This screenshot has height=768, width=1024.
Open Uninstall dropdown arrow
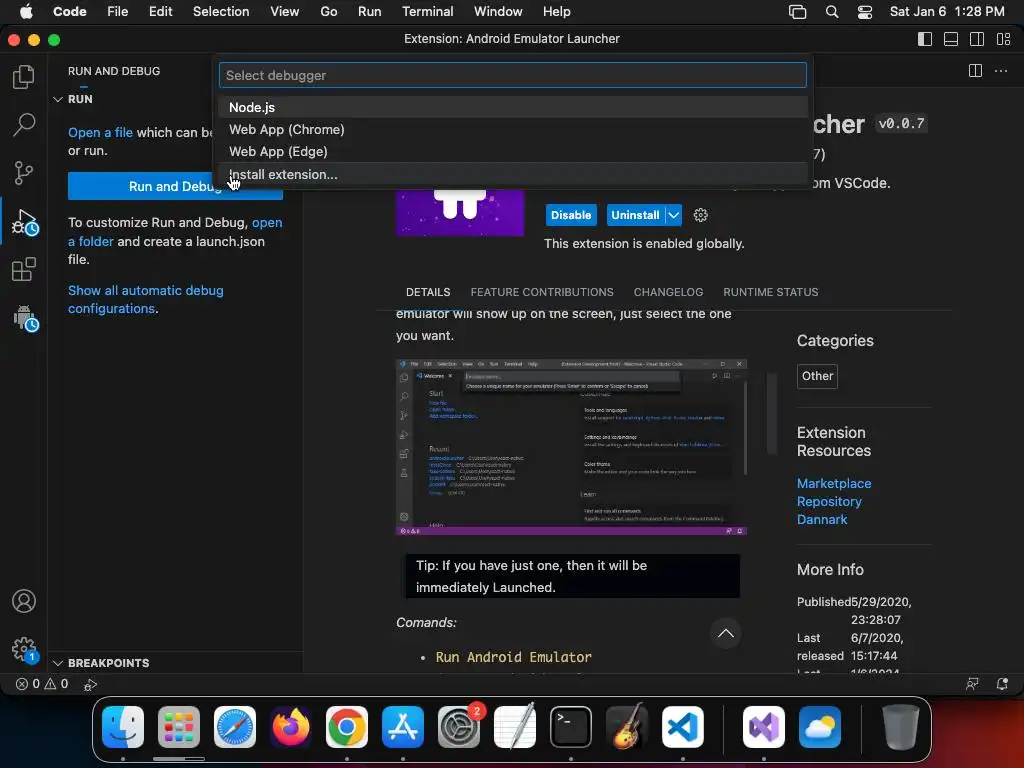[673, 215]
